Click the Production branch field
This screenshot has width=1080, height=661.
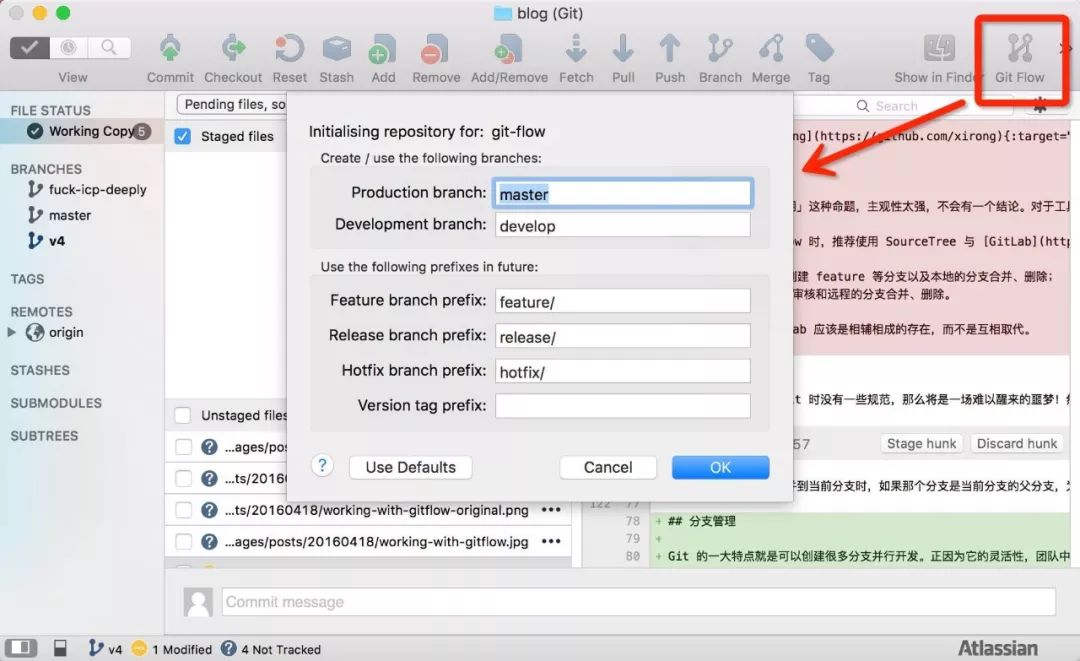(x=623, y=193)
